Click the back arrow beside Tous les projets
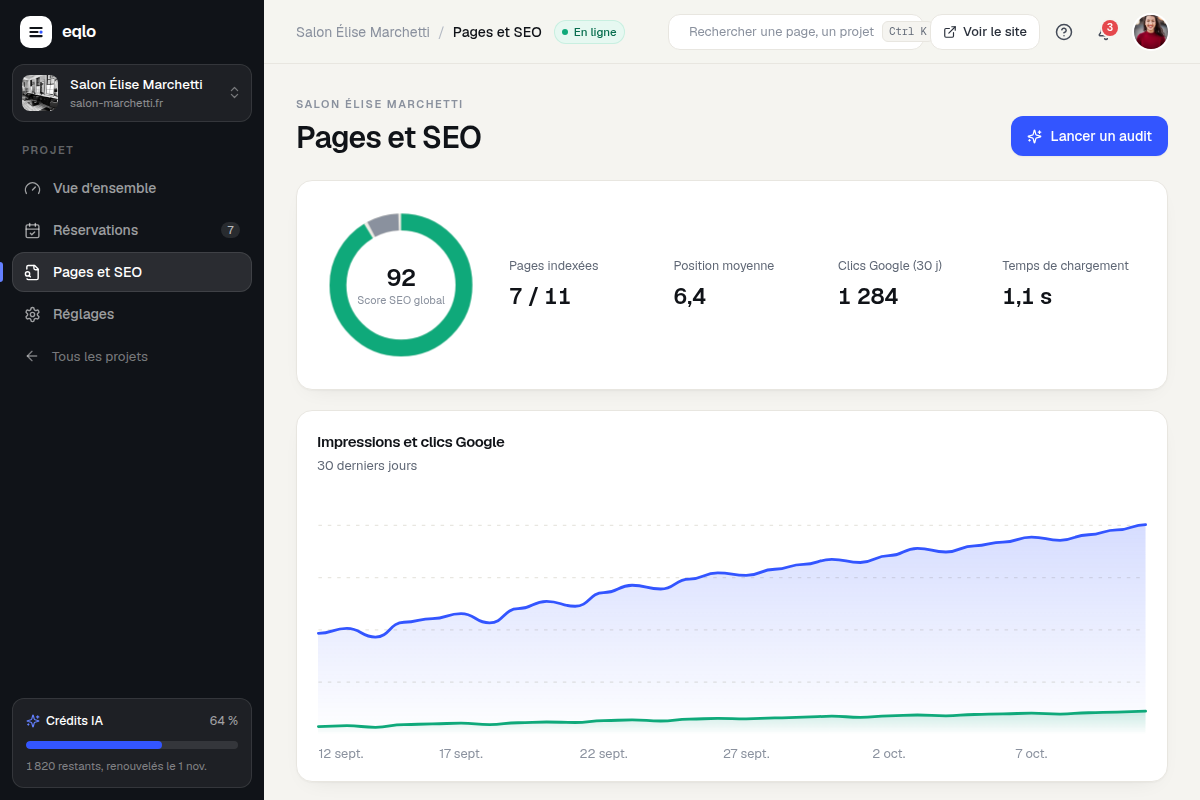 click(32, 356)
